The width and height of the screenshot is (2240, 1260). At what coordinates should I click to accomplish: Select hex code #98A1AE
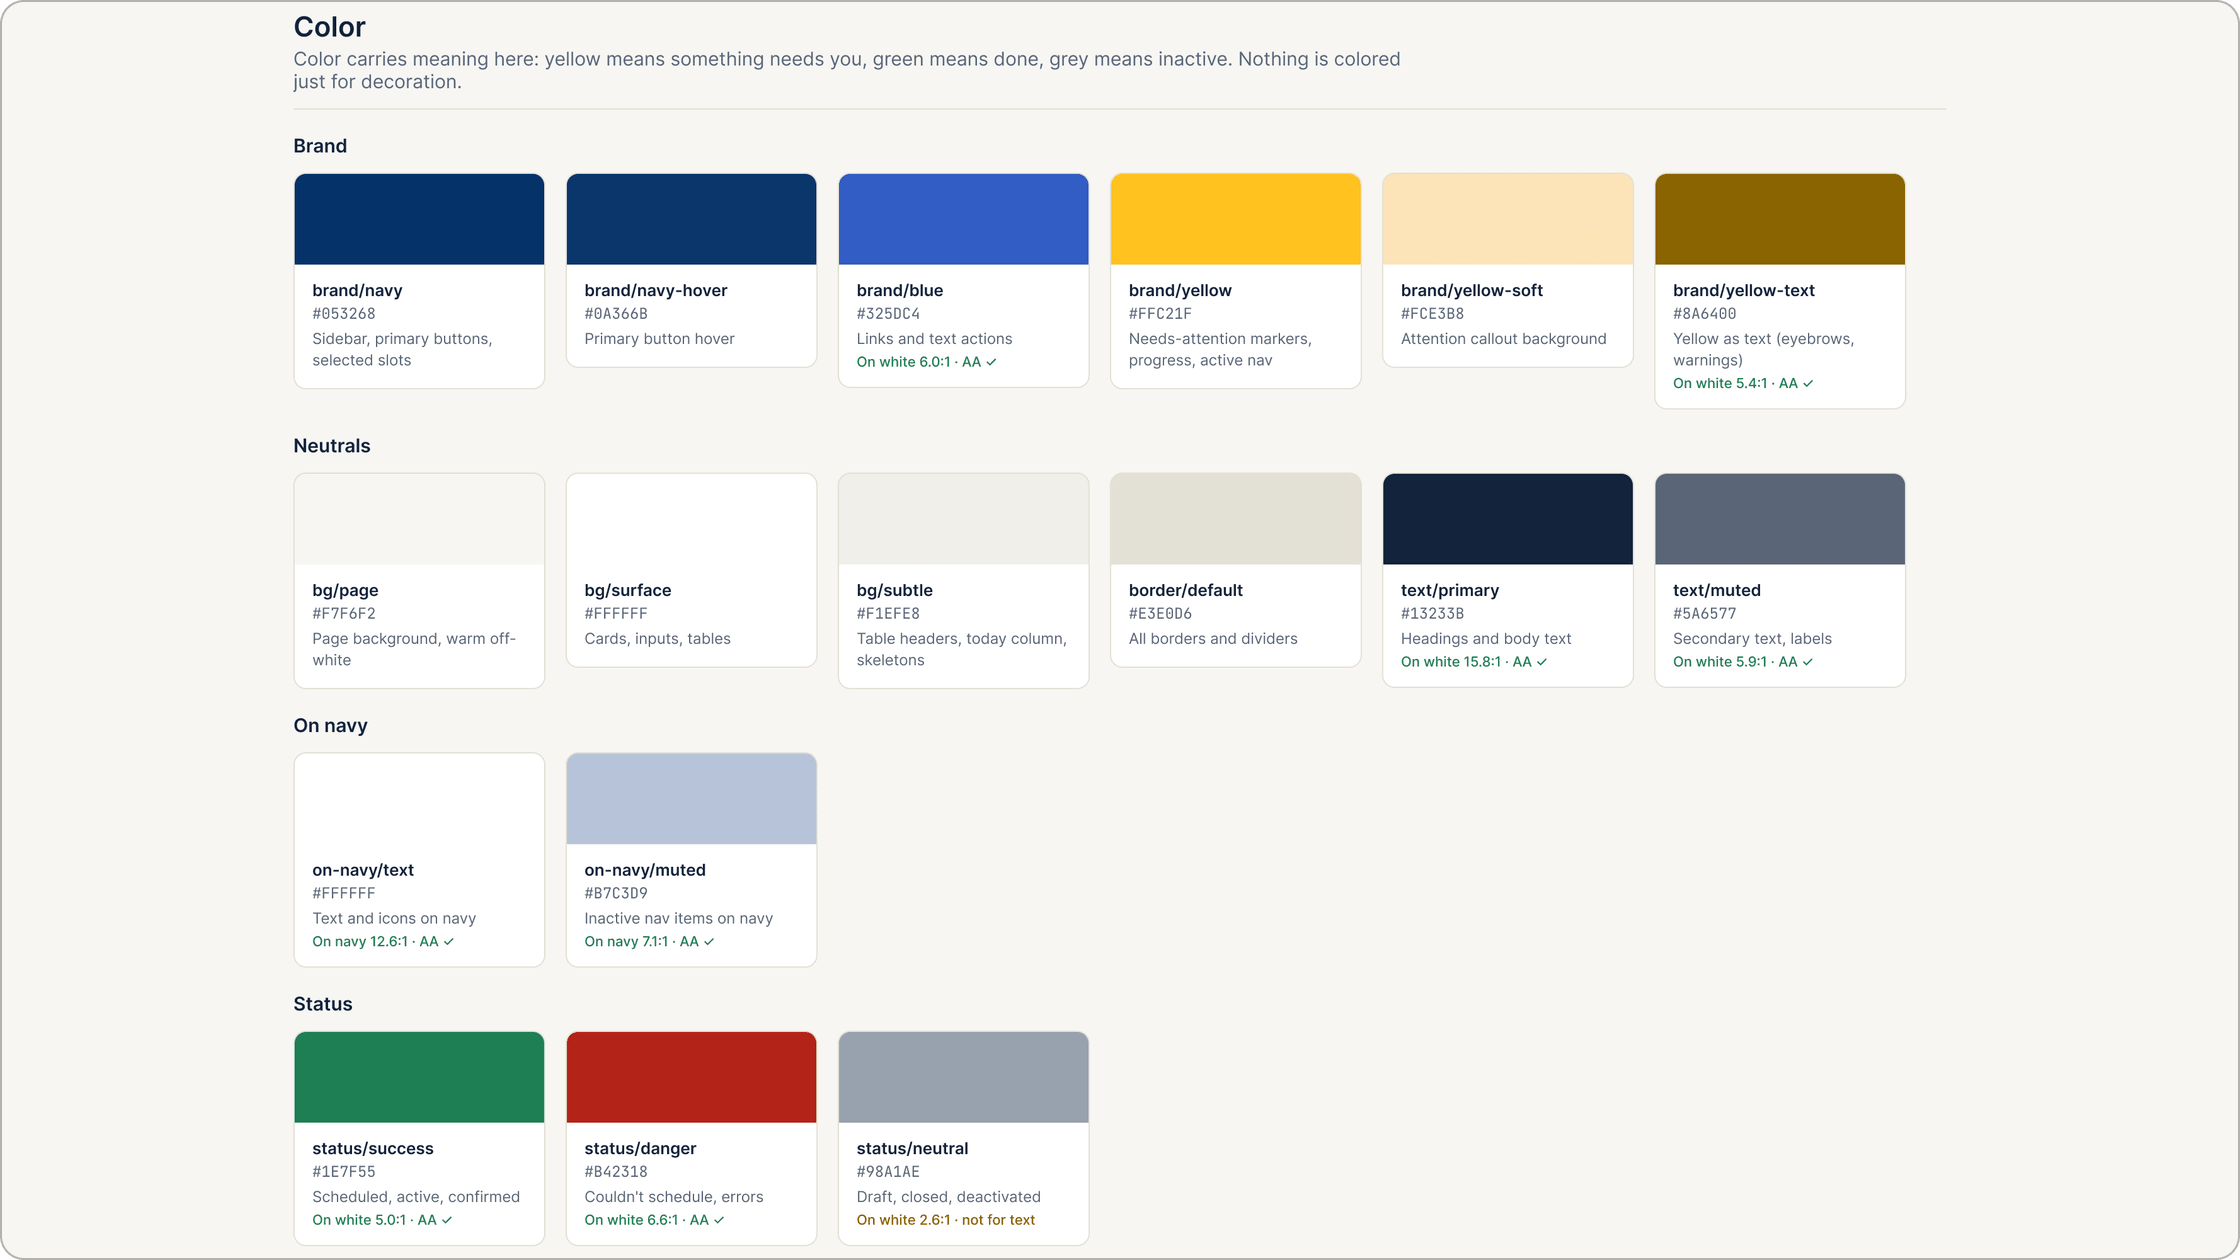[x=888, y=1172]
